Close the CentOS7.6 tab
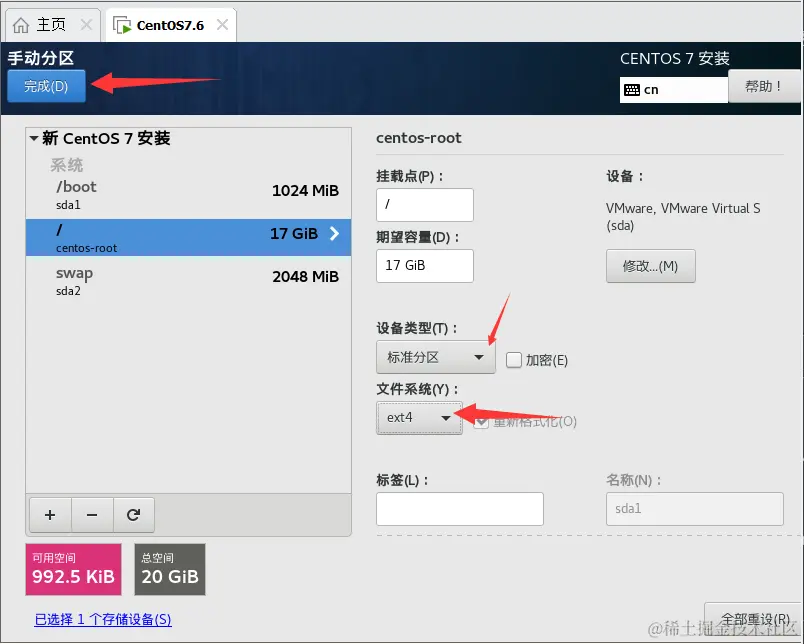Viewport: 804px width, 644px height. pyautogui.click(x=222, y=25)
